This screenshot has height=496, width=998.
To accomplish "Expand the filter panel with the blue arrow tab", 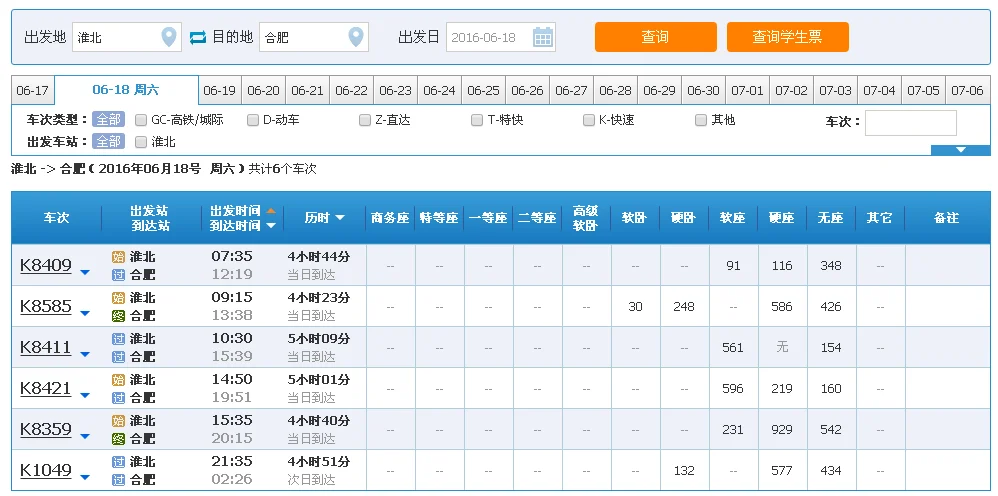I will [960, 150].
